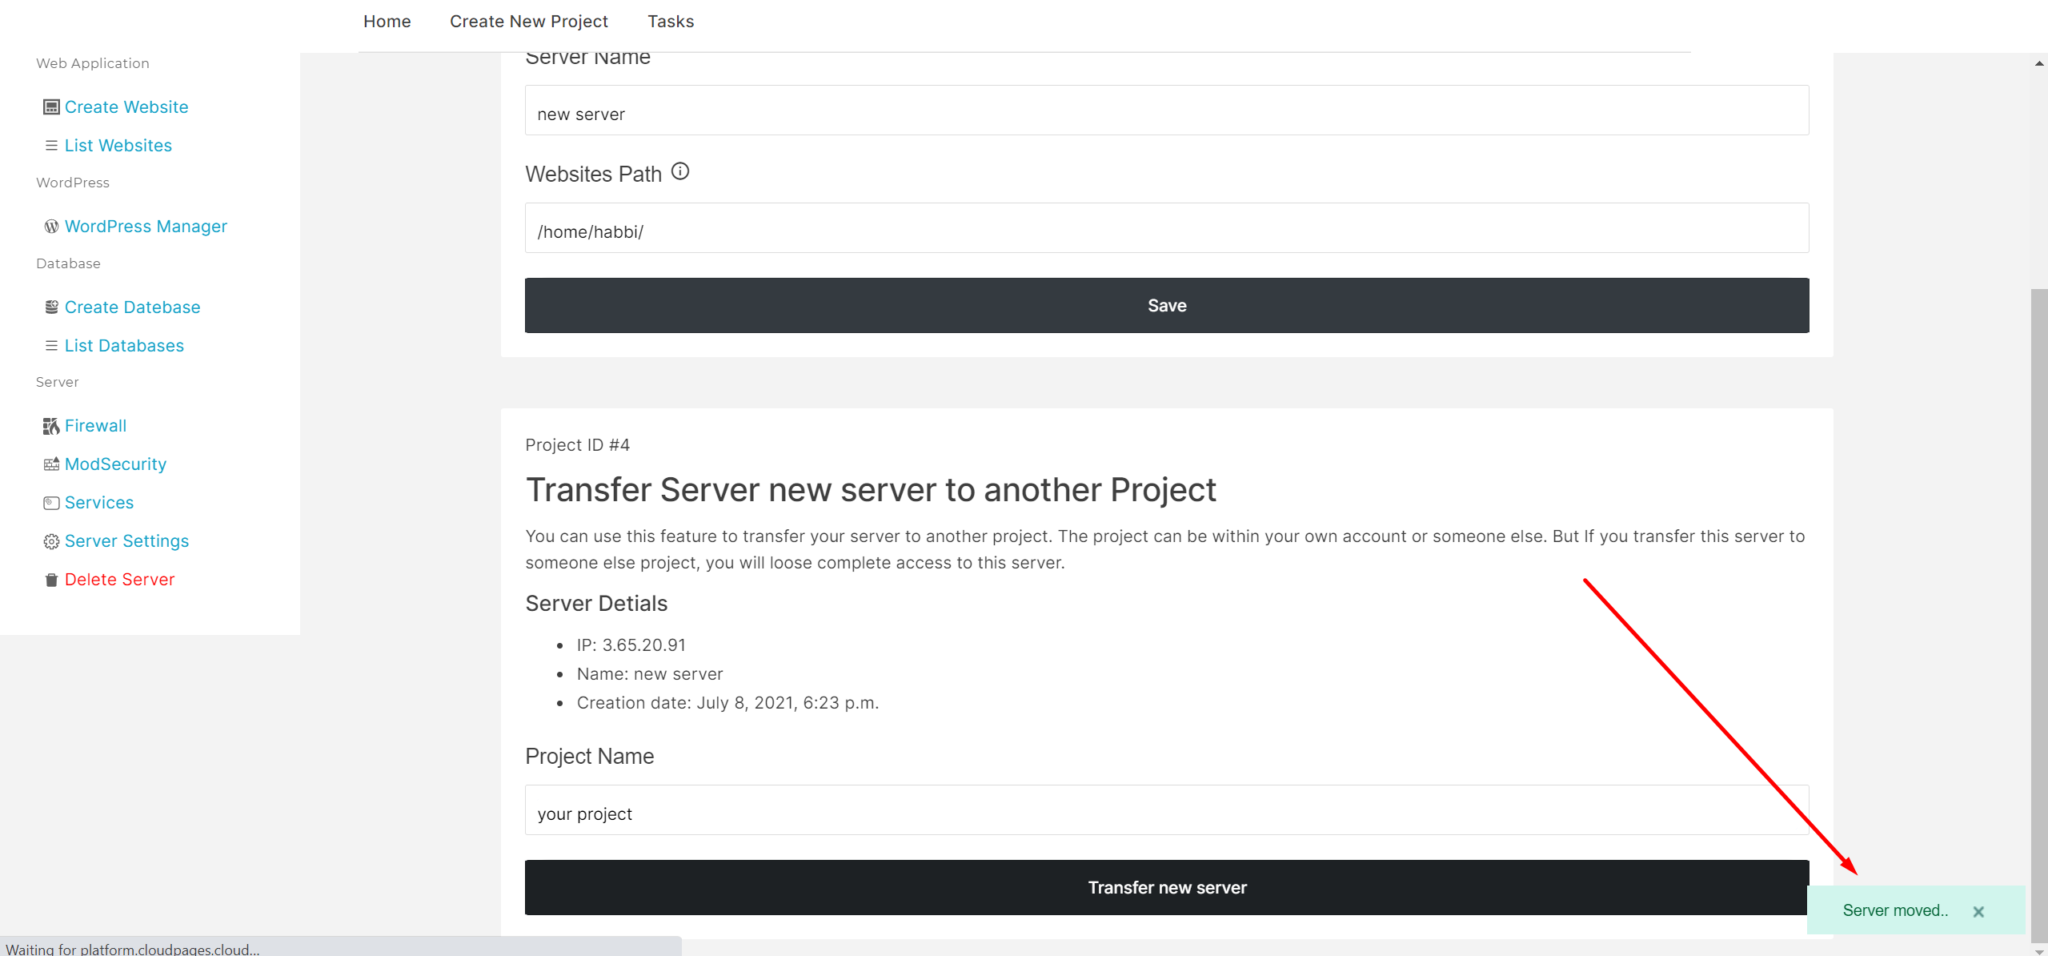Dismiss the Server moved notification
Image resolution: width=2048 pixels, height=956 pixels.
(x=1978, y=911)
